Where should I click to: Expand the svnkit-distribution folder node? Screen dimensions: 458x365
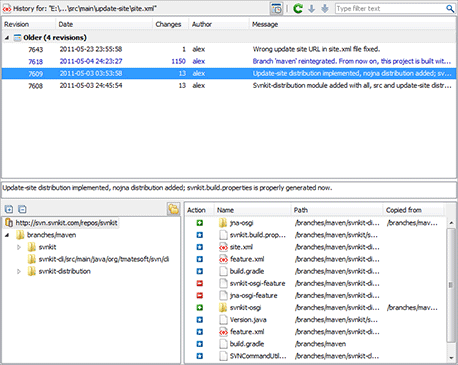pos(19,272)
